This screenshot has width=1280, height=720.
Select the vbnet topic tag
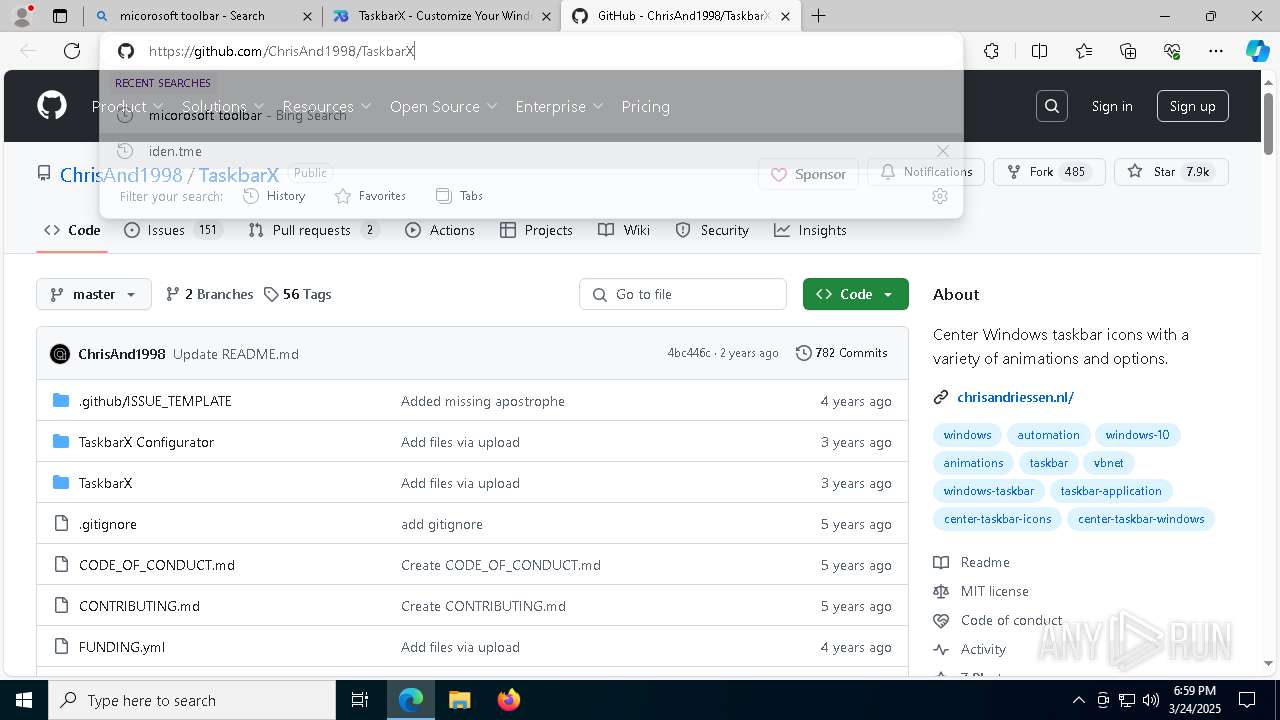(1108, 463)
